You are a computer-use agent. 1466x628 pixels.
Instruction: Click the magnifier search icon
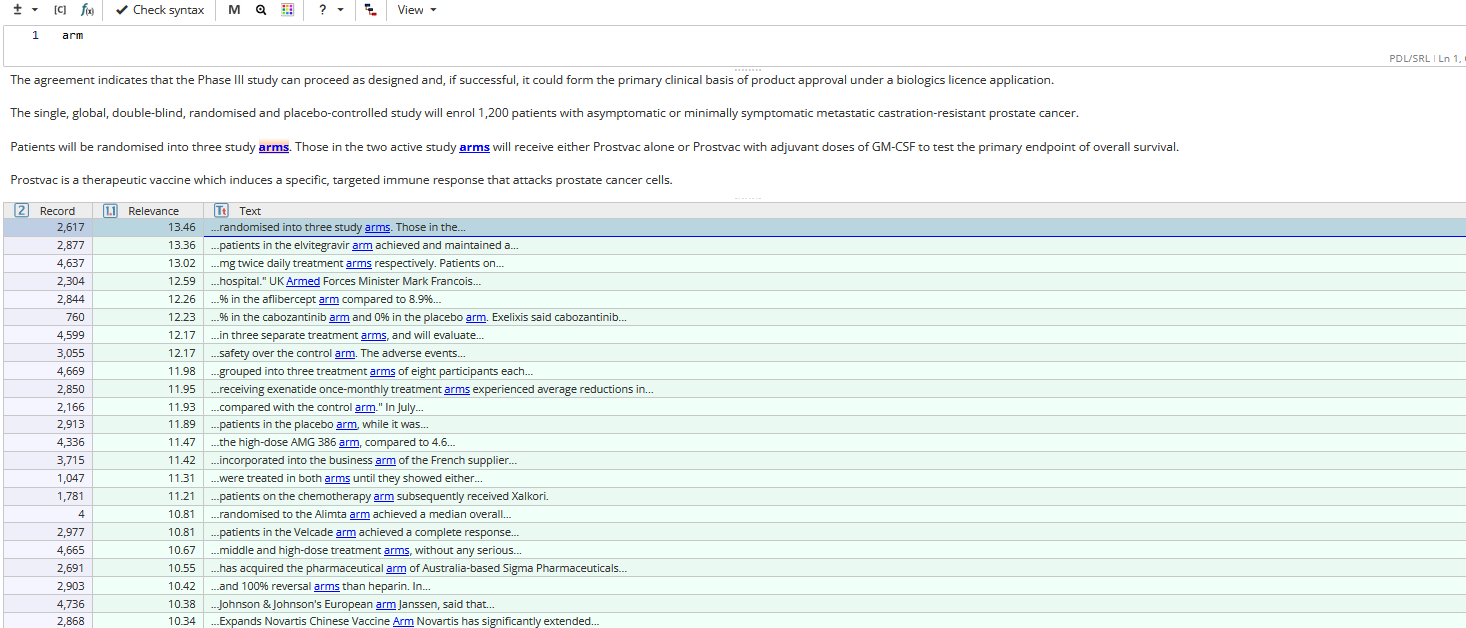(x=261, y=10)
